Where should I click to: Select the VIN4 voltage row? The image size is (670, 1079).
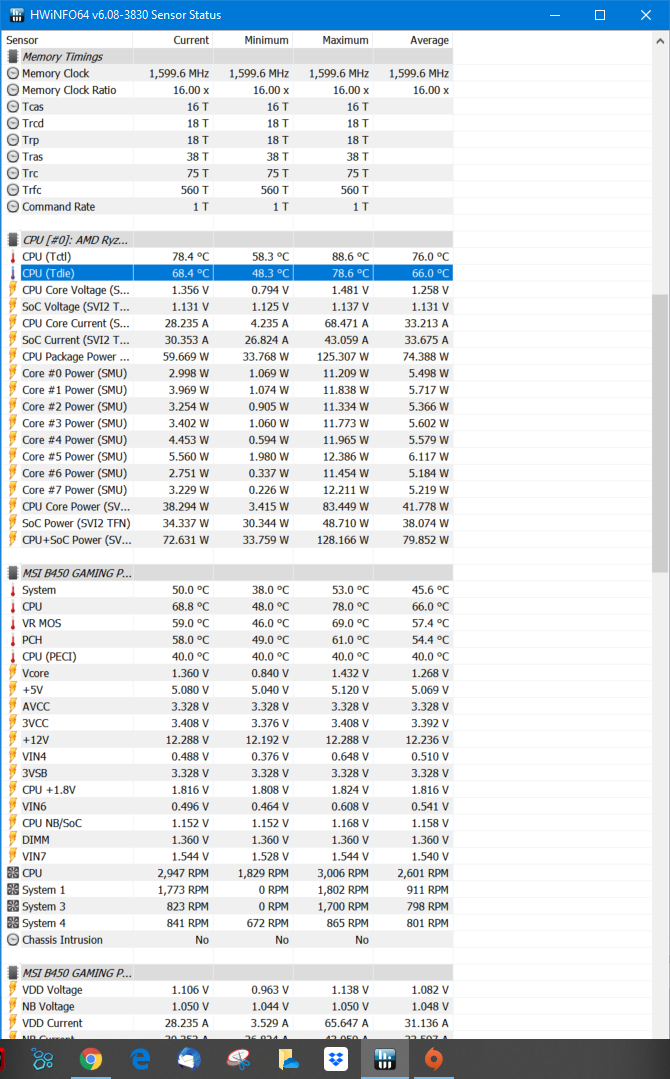tap(228, 756)
